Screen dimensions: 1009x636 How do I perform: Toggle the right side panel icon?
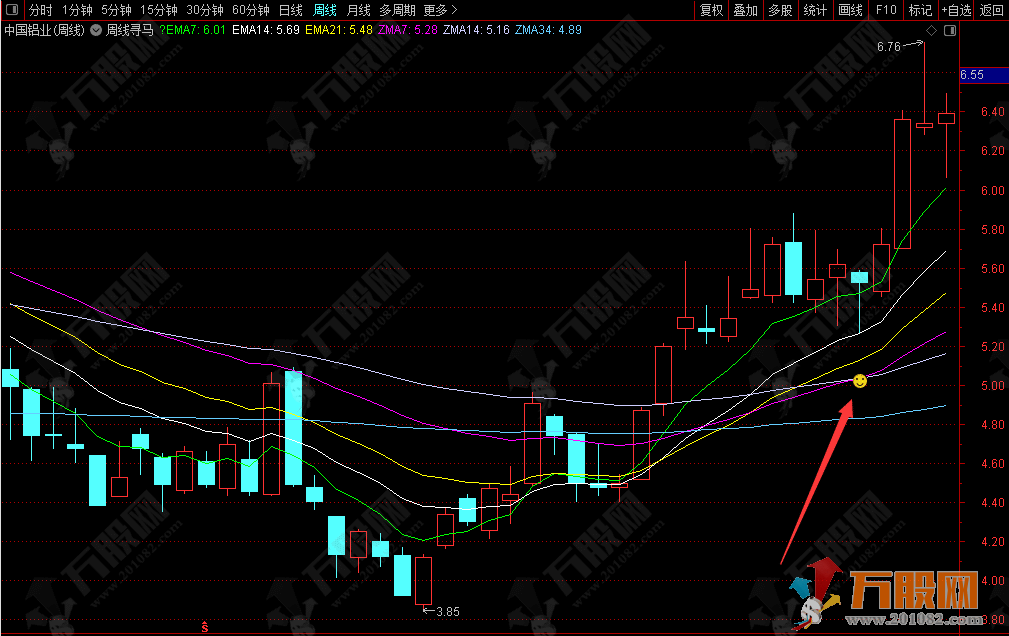click(x=949, y=31)
